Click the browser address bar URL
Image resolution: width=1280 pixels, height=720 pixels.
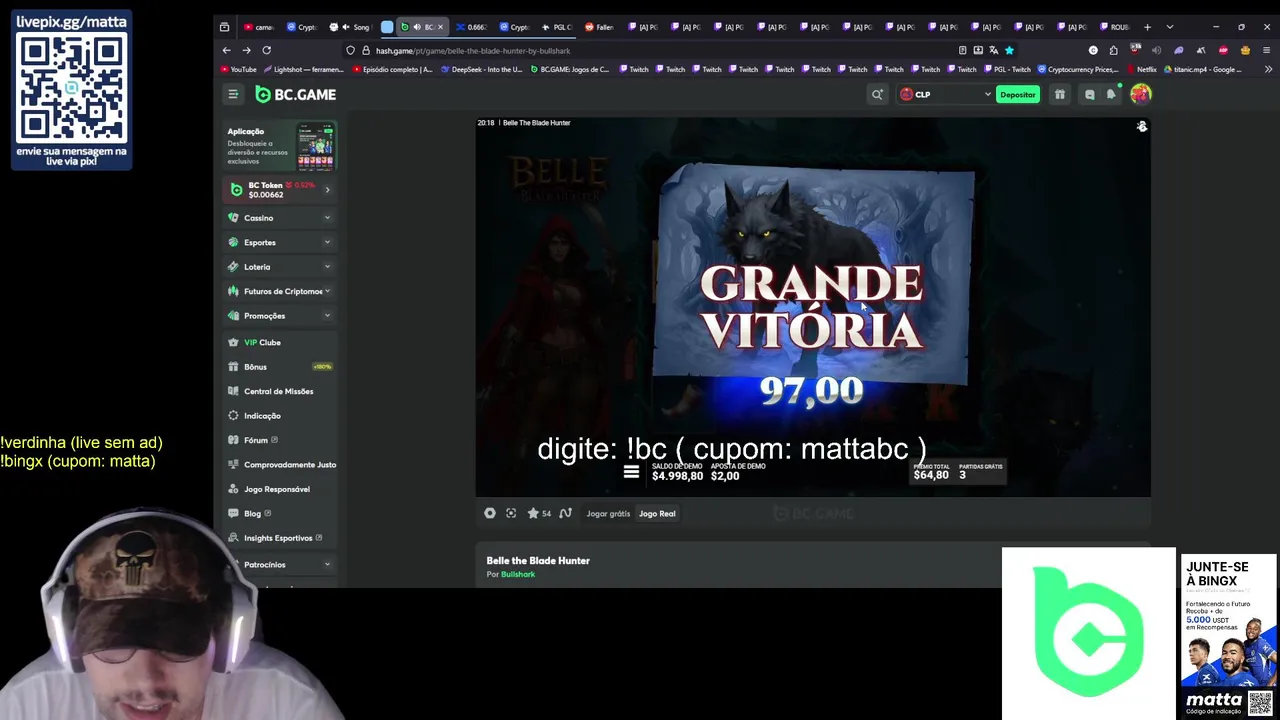[473, 50]
